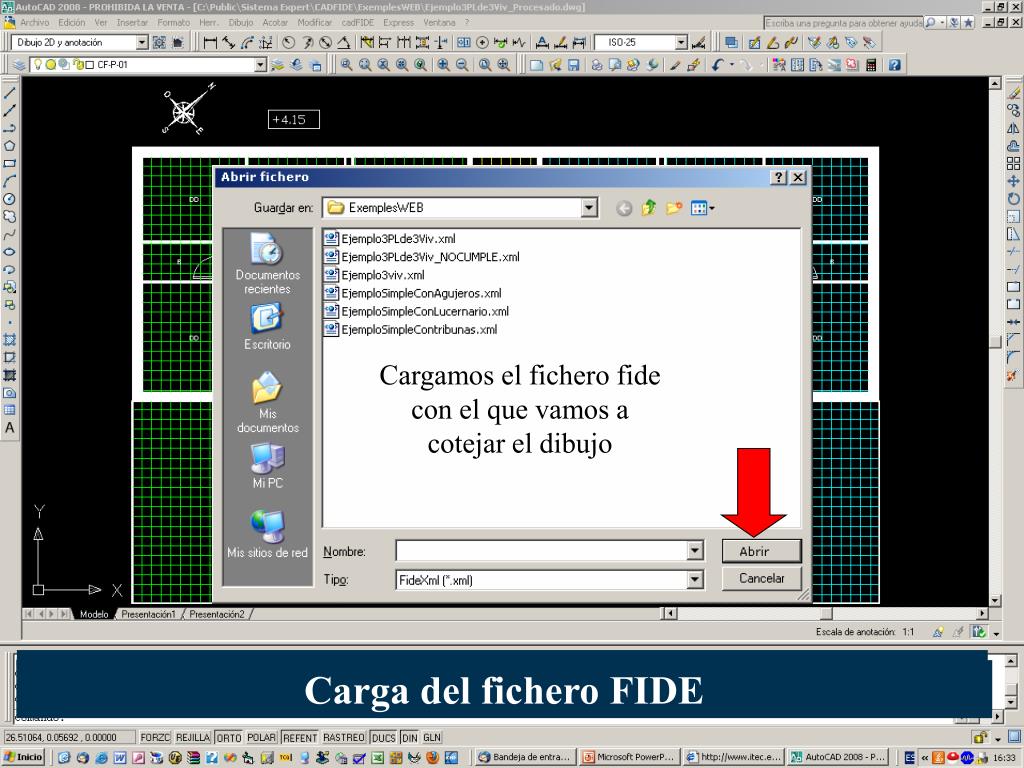
Task: Click the dialog Back navigation icon
Action: (x=624, y=208)
